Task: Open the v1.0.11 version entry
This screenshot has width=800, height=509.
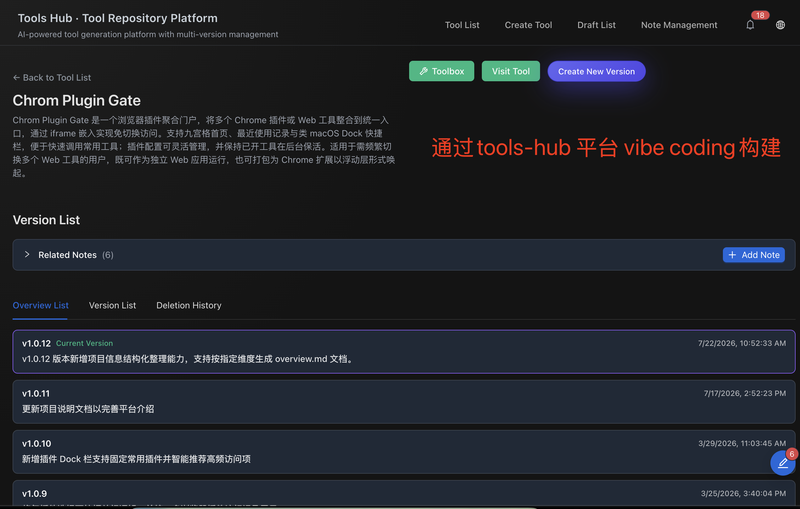Action: (x=404, y=402)
